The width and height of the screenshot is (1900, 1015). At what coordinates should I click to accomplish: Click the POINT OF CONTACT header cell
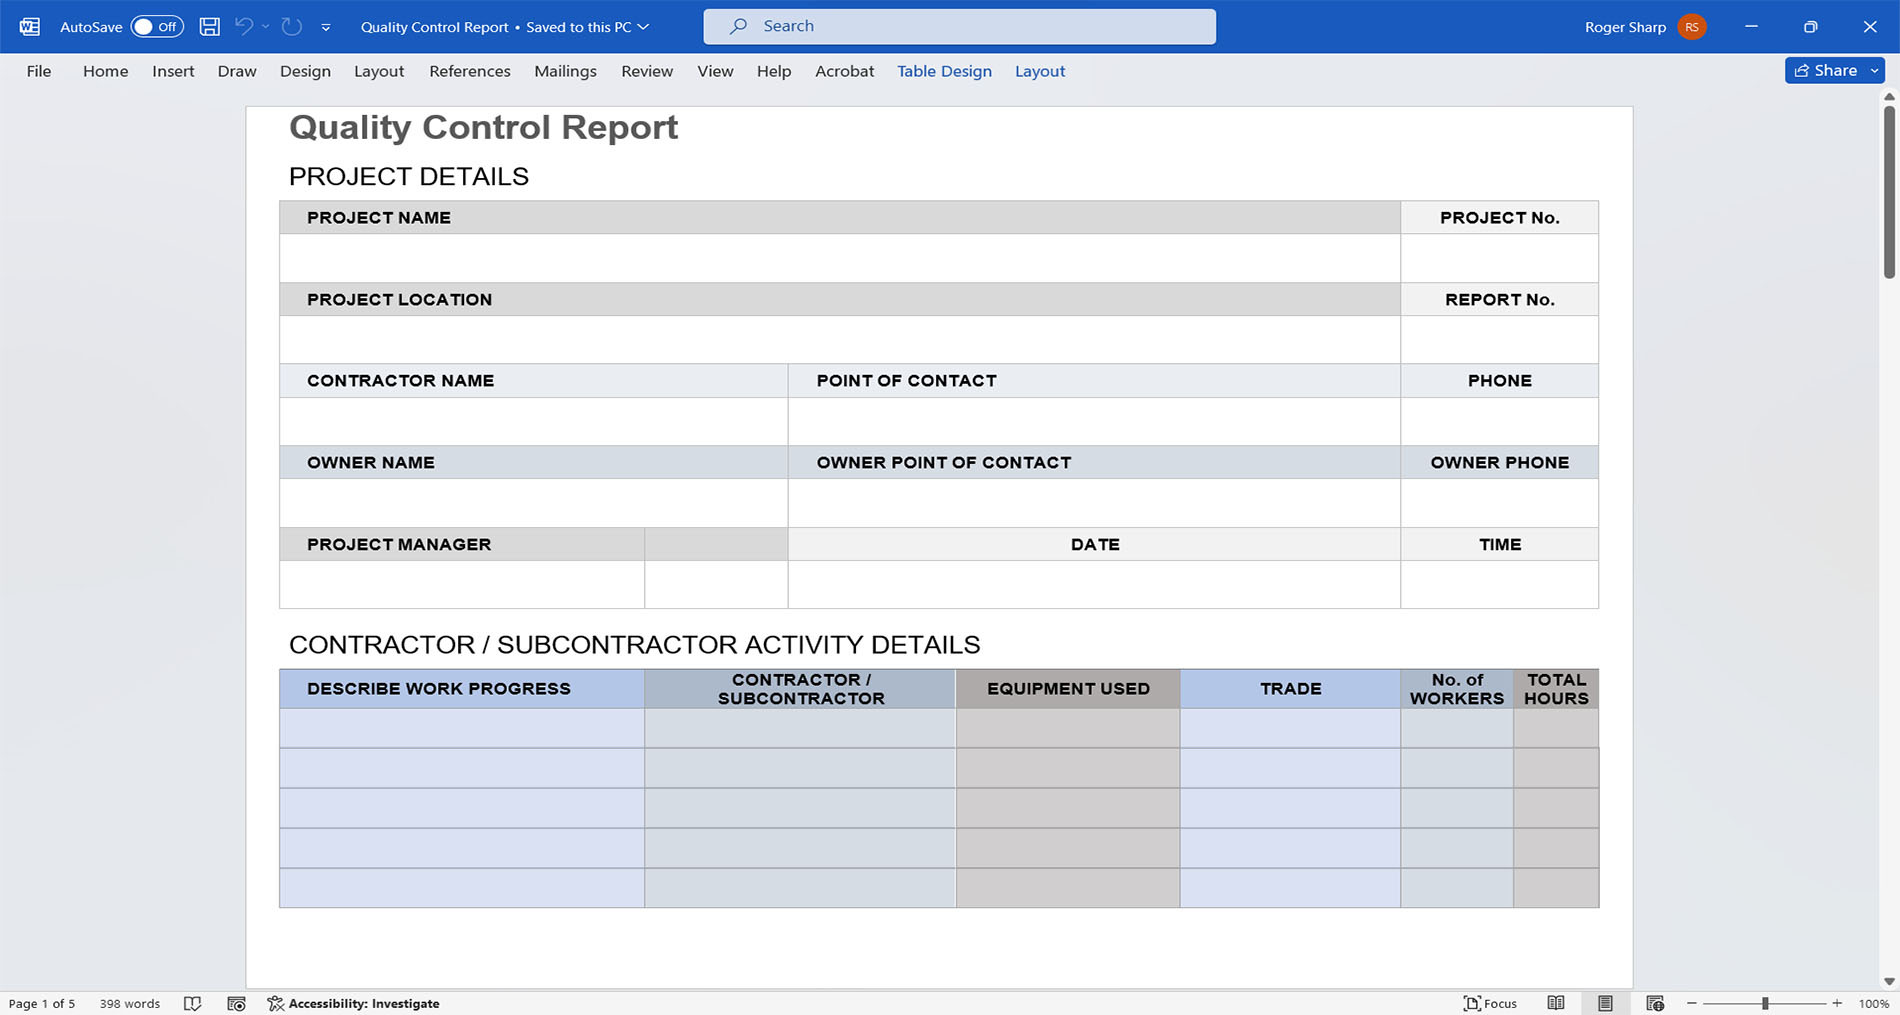pyautogui.click(x=1094, y=380)
